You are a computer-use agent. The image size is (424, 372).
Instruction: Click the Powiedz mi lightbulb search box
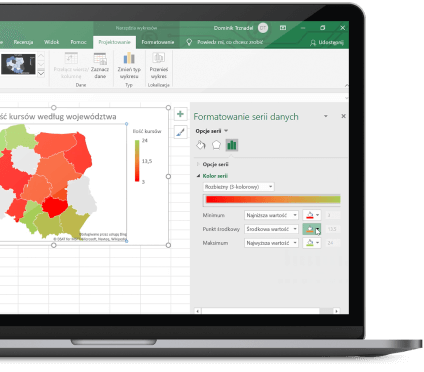(x=225, y=42)
